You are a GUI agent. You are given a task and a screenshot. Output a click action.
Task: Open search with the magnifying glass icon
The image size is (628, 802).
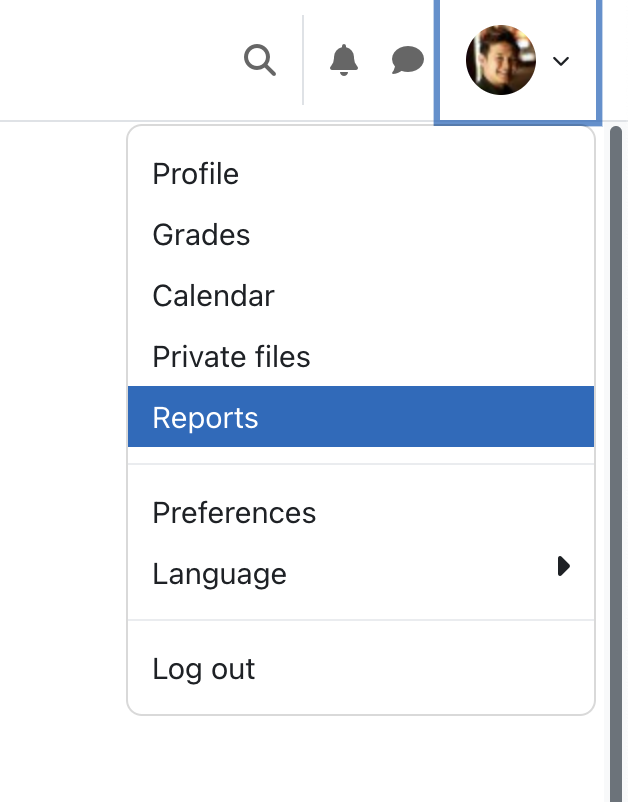click(x=260, y=60)
